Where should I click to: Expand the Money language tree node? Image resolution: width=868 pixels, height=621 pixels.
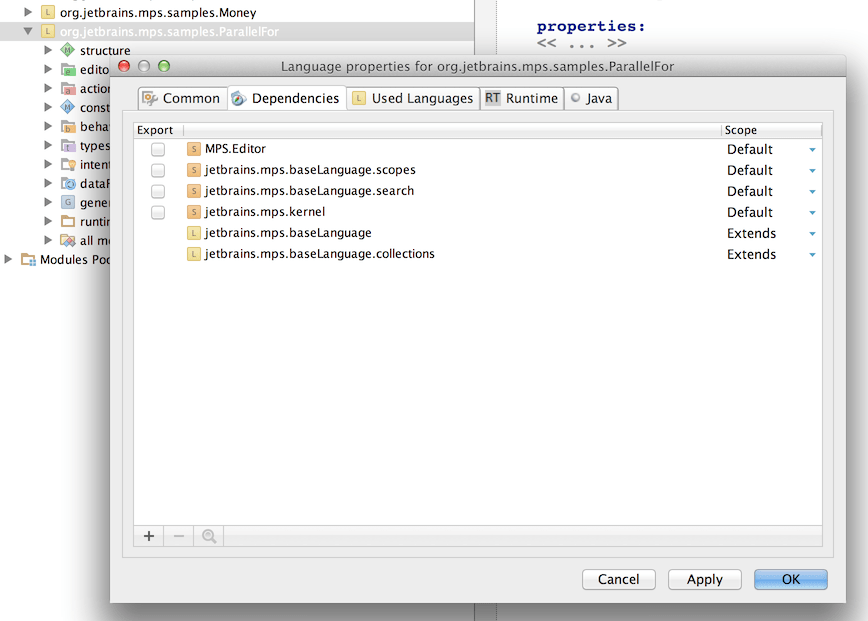click(x=28, y=12)
